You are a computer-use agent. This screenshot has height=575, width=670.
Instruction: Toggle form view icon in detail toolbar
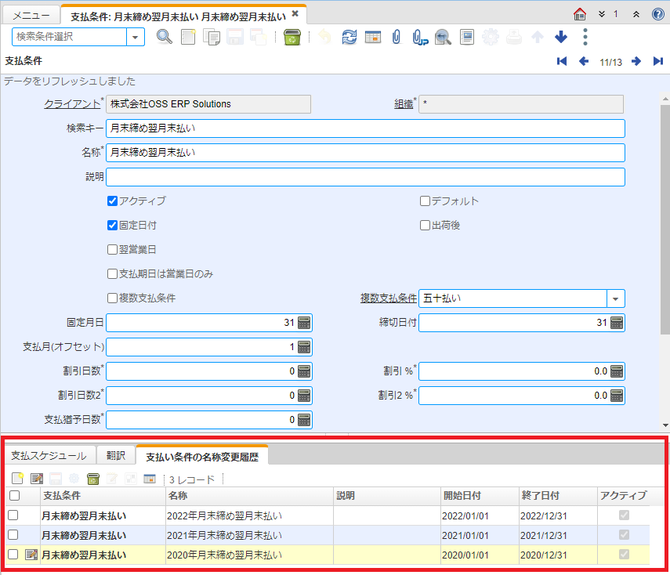[150, 479]
